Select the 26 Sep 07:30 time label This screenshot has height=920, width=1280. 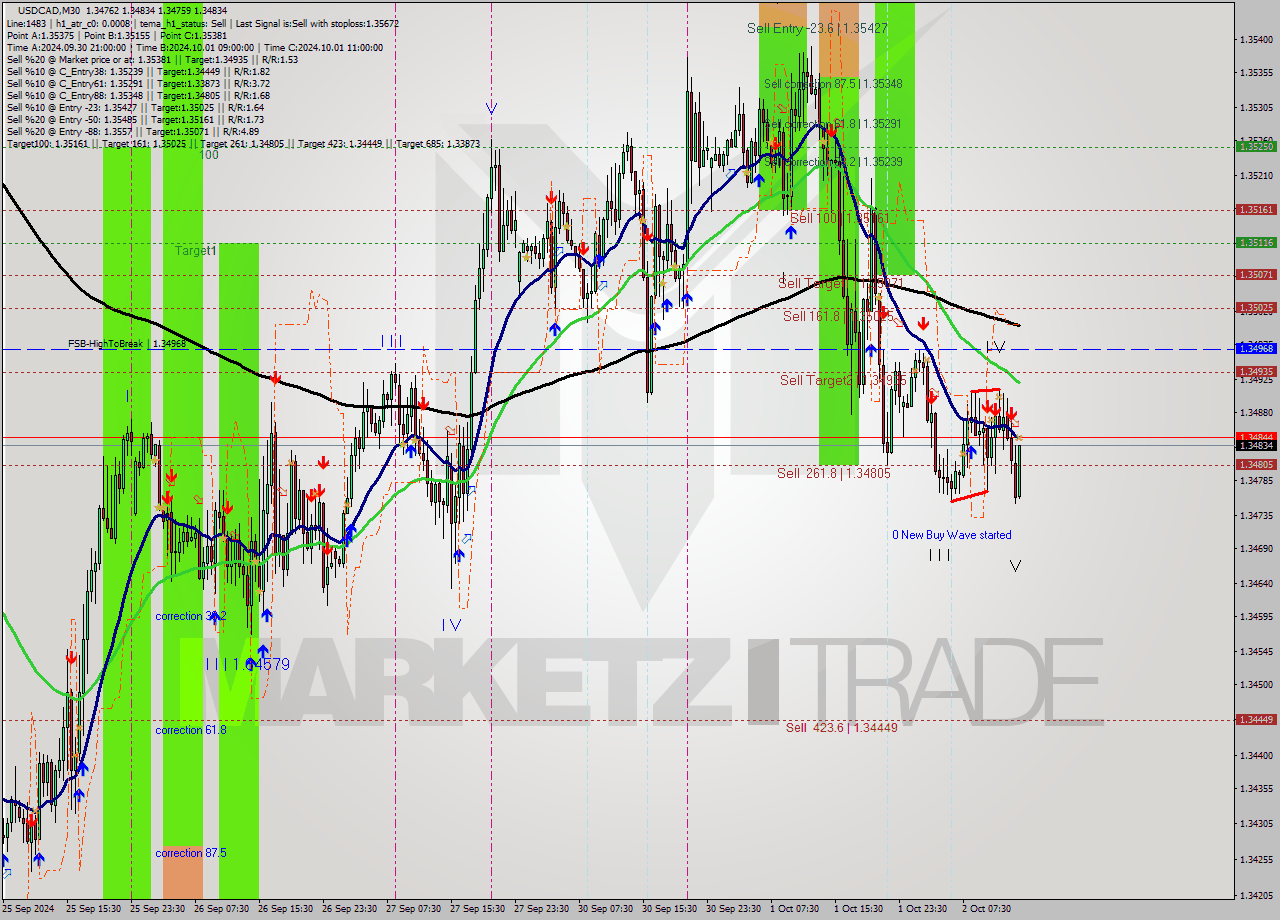pos(221,909)
